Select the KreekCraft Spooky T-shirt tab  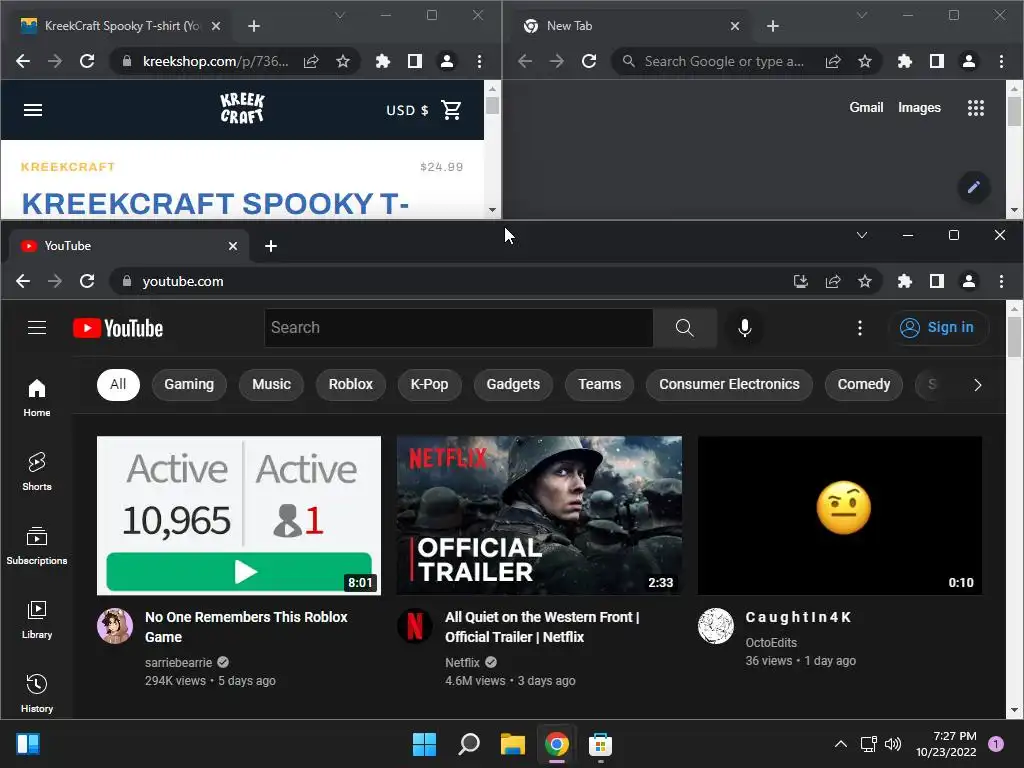pos(121,26)
